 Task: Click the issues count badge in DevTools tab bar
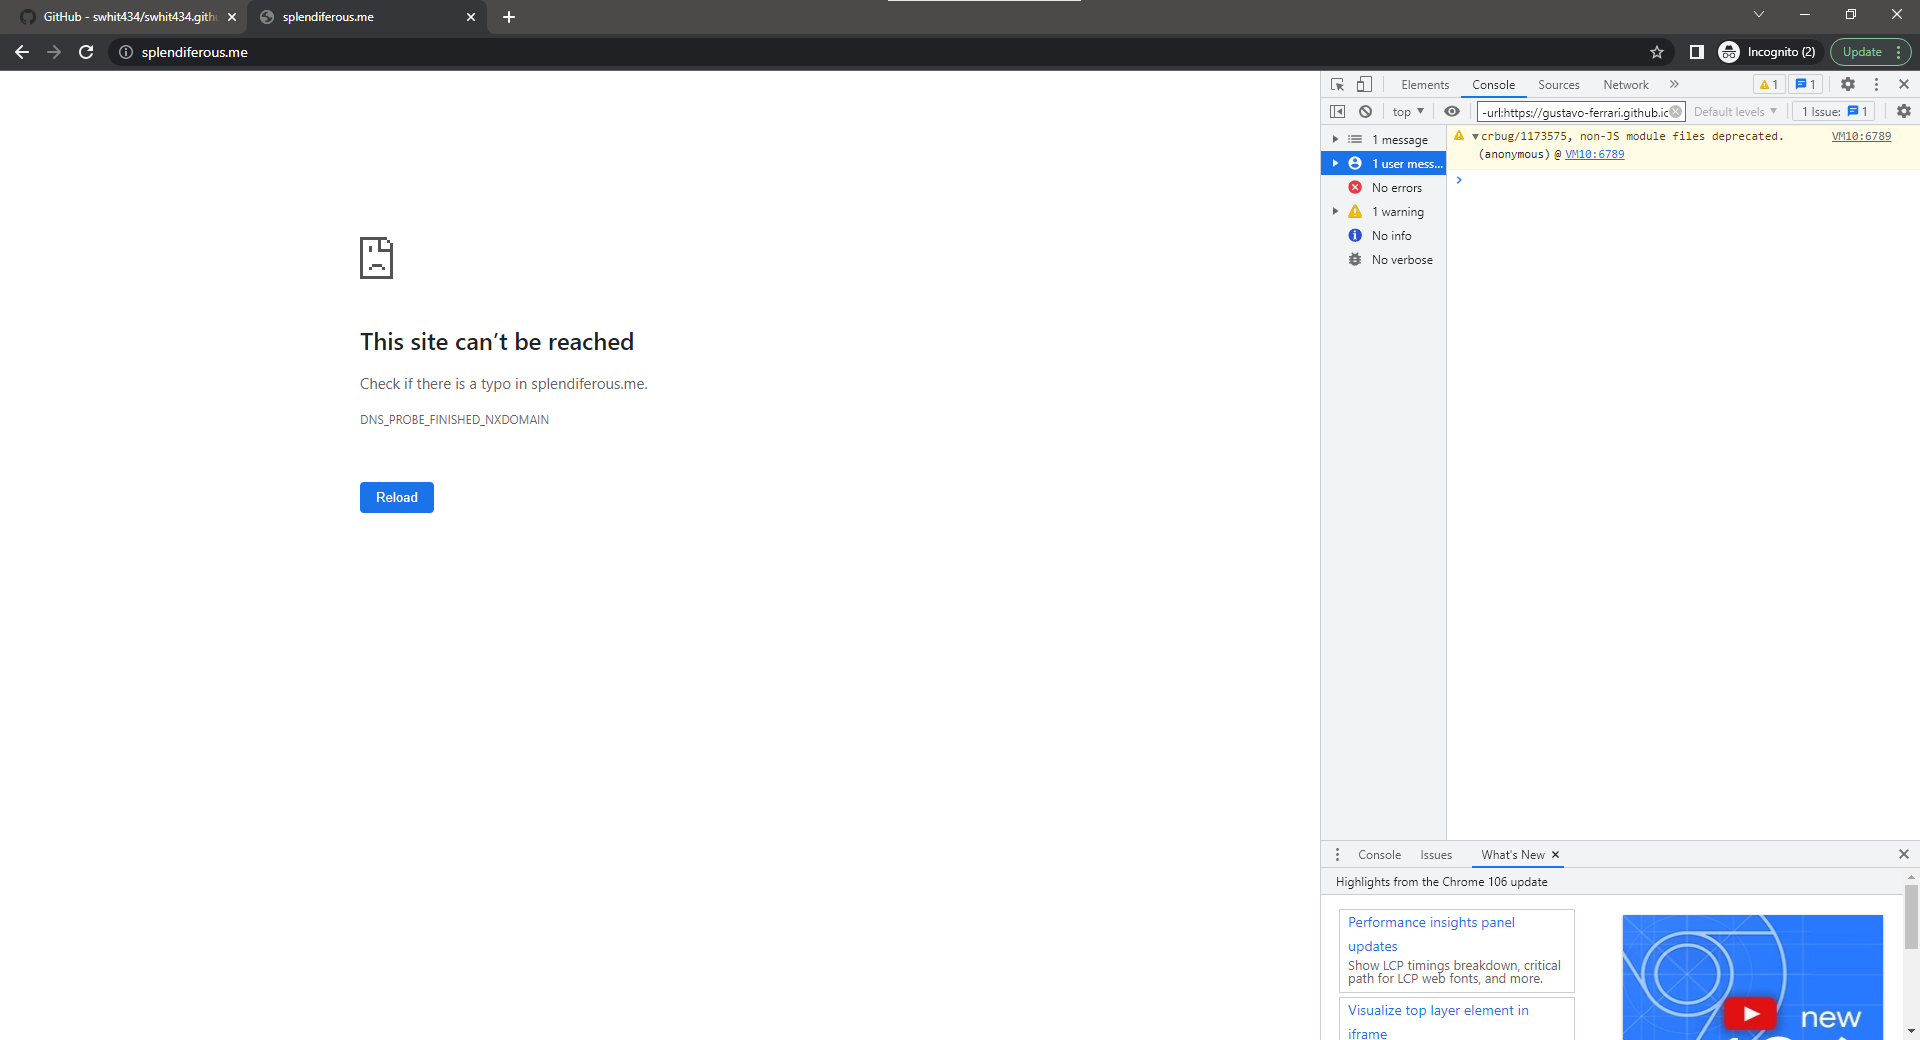coord(1805,85)
